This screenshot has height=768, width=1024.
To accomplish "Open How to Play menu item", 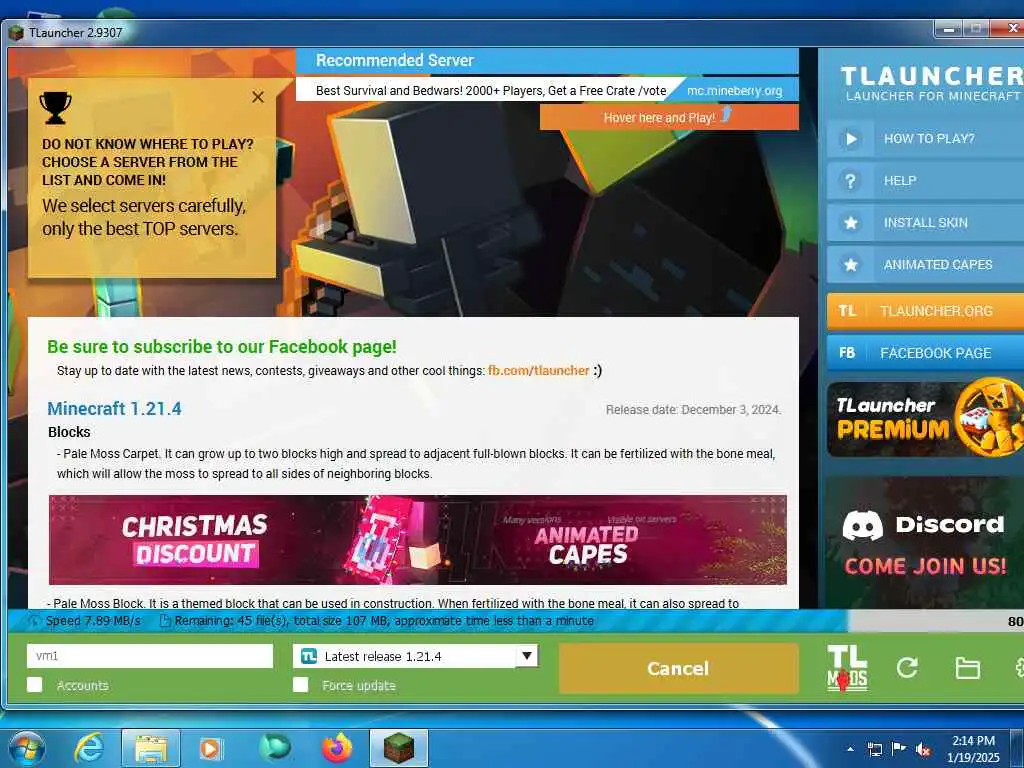I will (x=925, y=138).
